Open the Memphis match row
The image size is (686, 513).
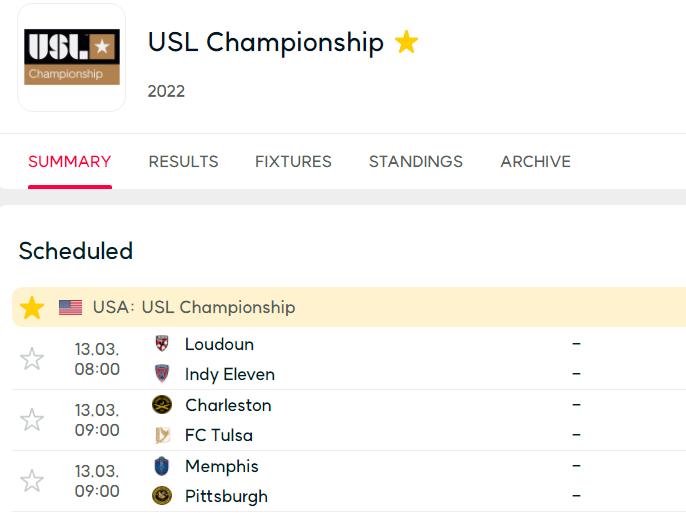click(349, 481)
